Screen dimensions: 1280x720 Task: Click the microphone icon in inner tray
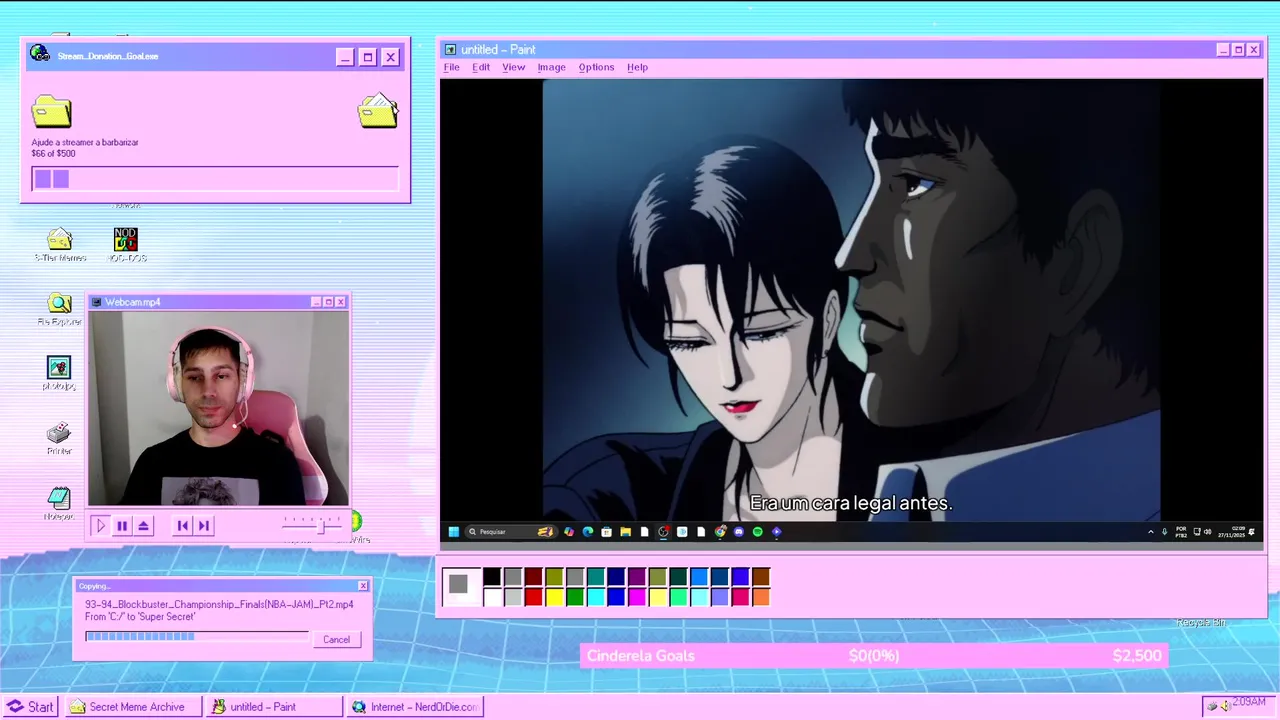1165,532
